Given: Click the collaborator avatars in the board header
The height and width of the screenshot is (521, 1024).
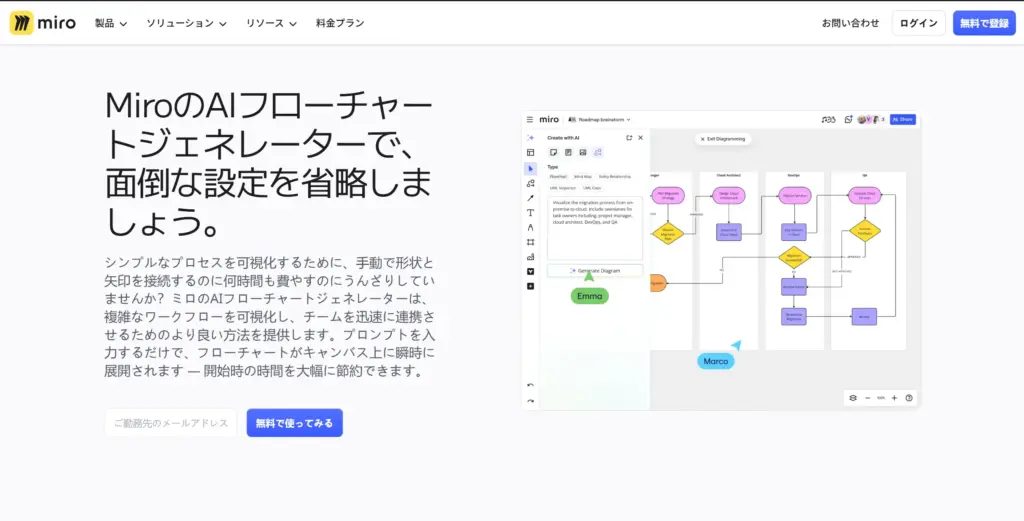Looking at the screenshot, I should (871, 119).
